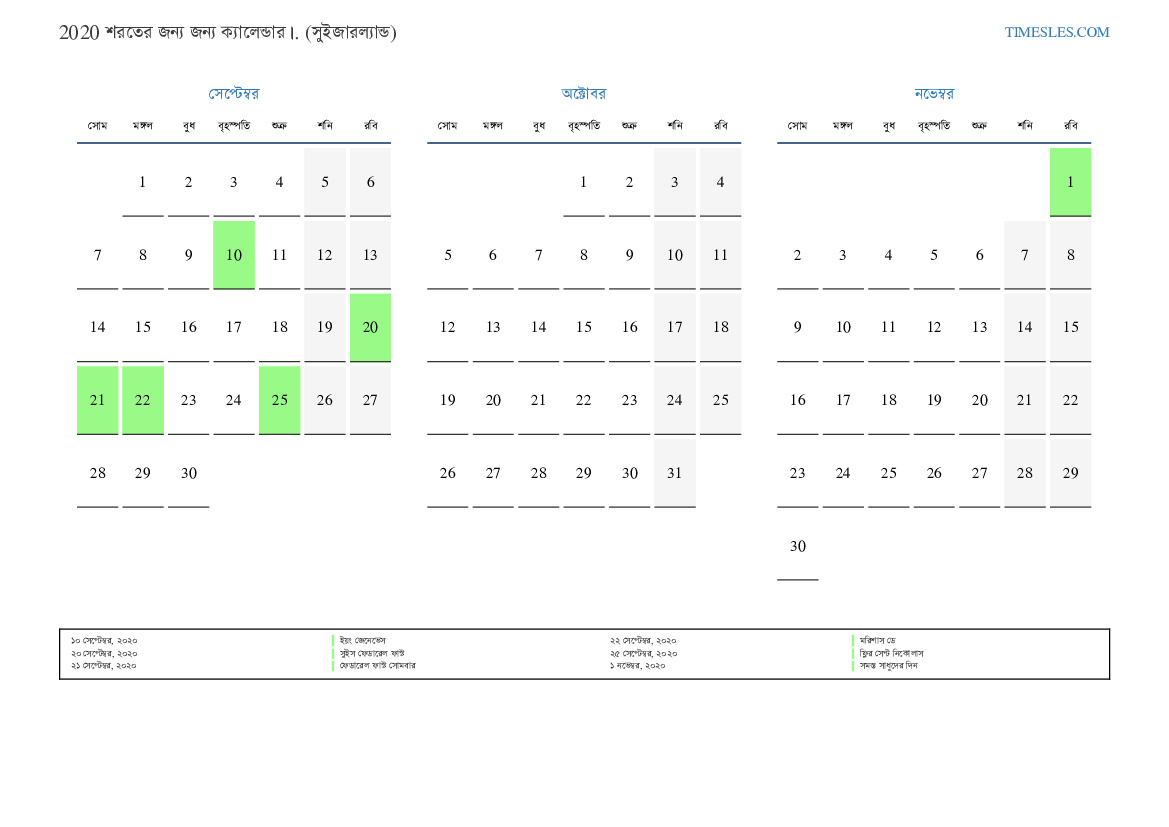Select October 31 in the calendar
Viewport: 1169px width, 827px height.
point(675,473)
